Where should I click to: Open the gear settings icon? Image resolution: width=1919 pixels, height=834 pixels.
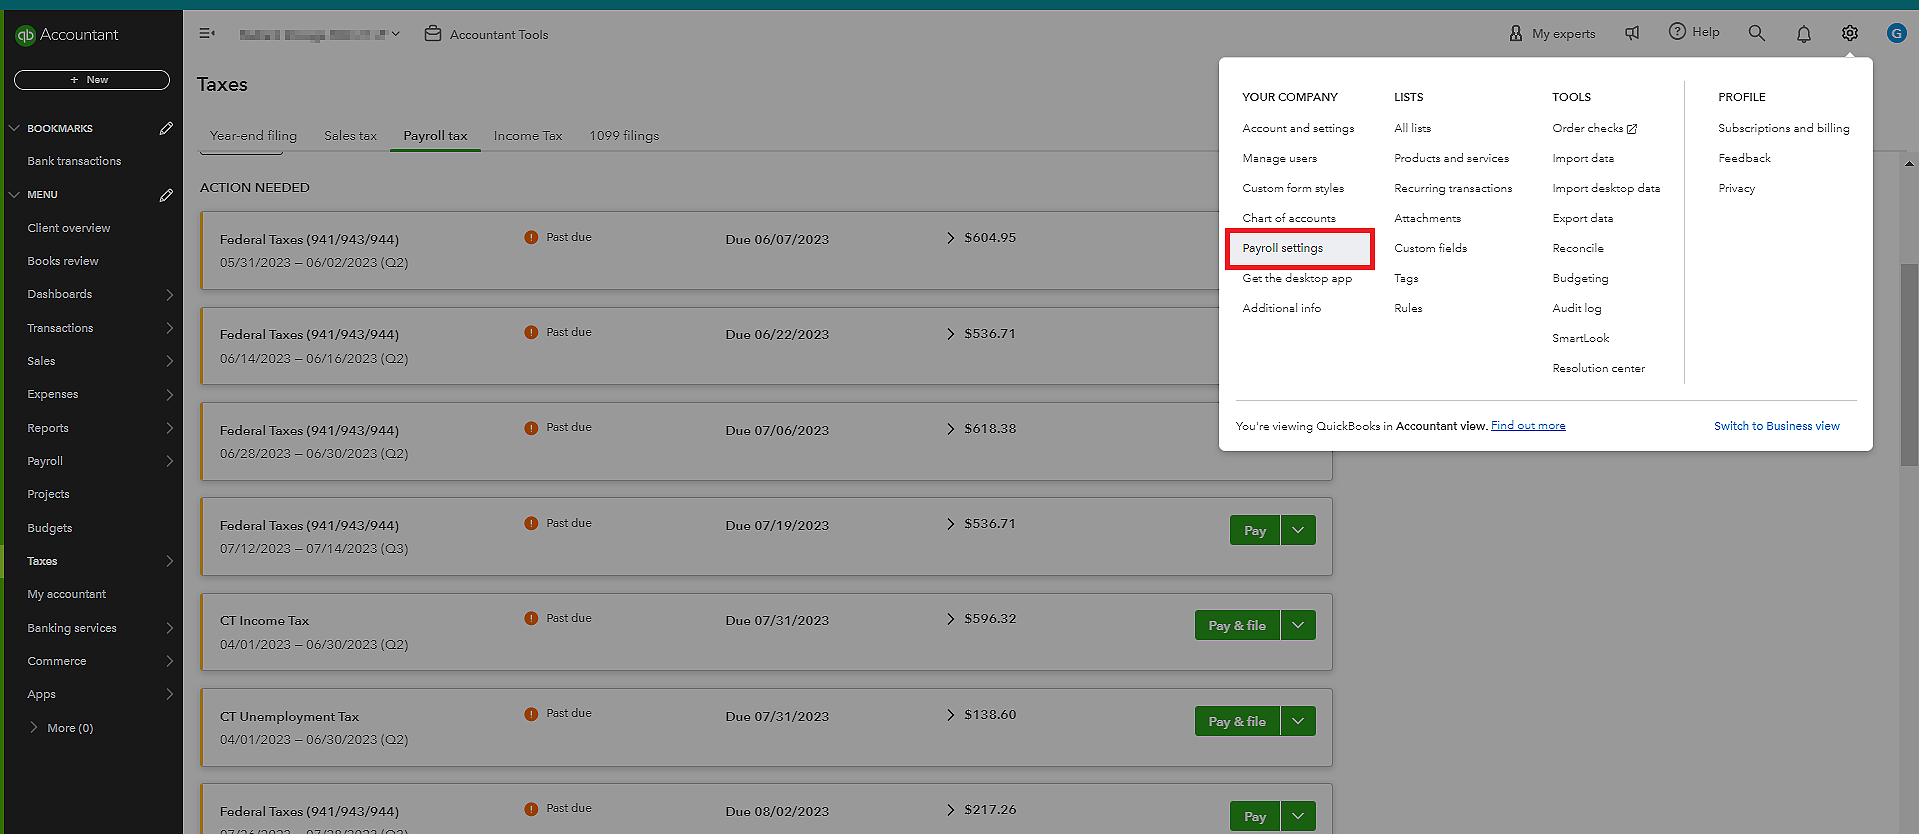(x=1850, y=33)
